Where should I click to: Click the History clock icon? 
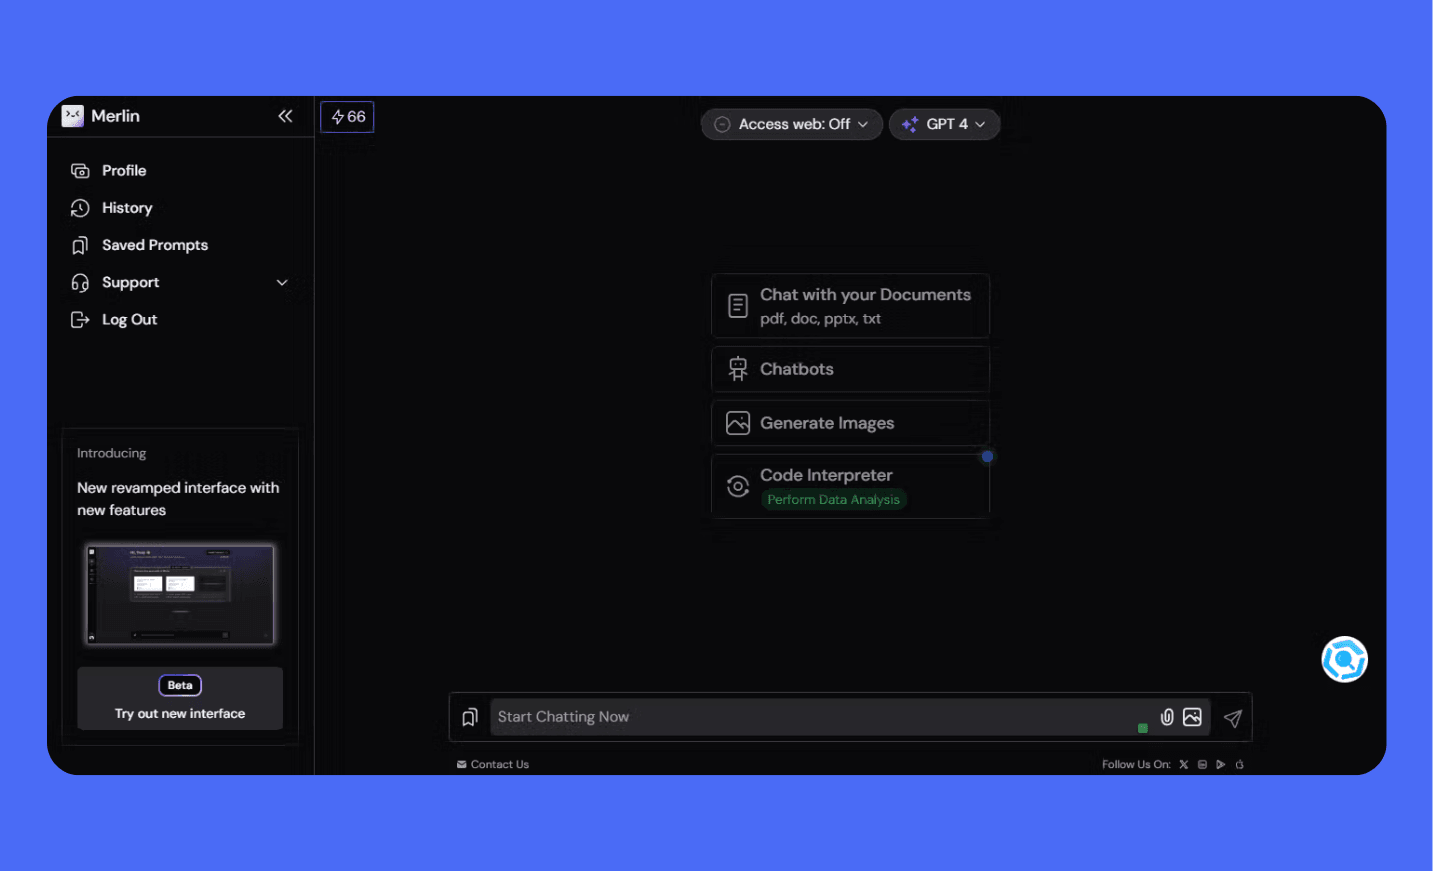(x=80, y=208)
